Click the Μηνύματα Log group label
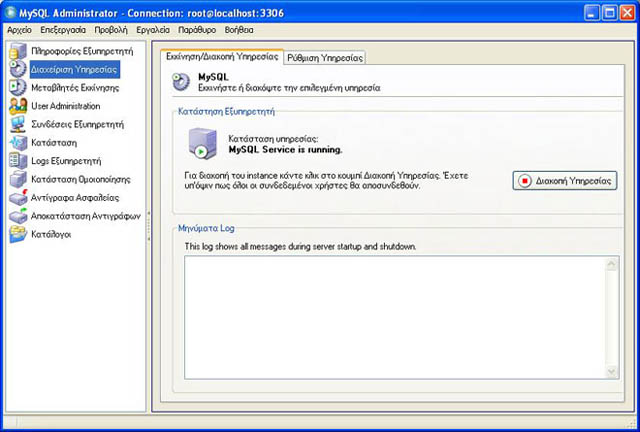This screenshot has width=640, height=432. [x=206, y=228]
